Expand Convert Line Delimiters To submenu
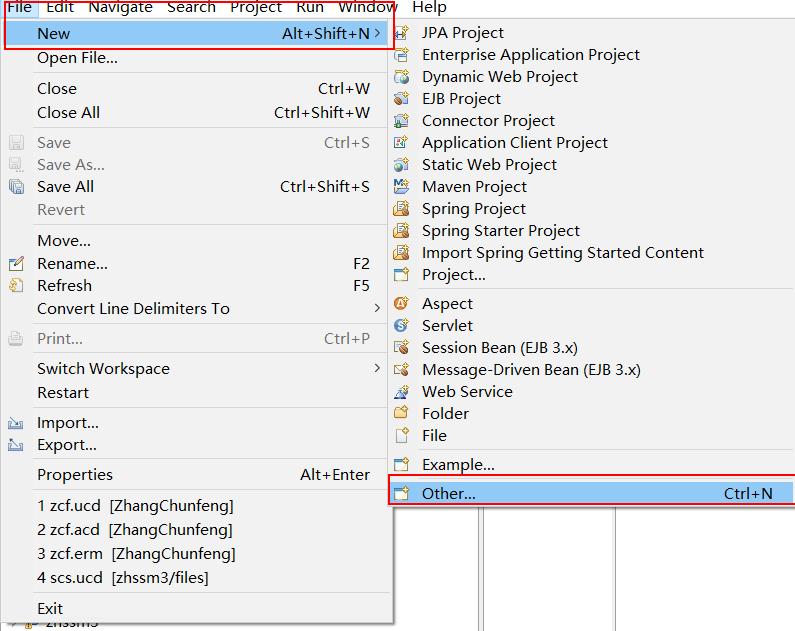This screenshot has width=795, height=631. click(x=377, y=309)
